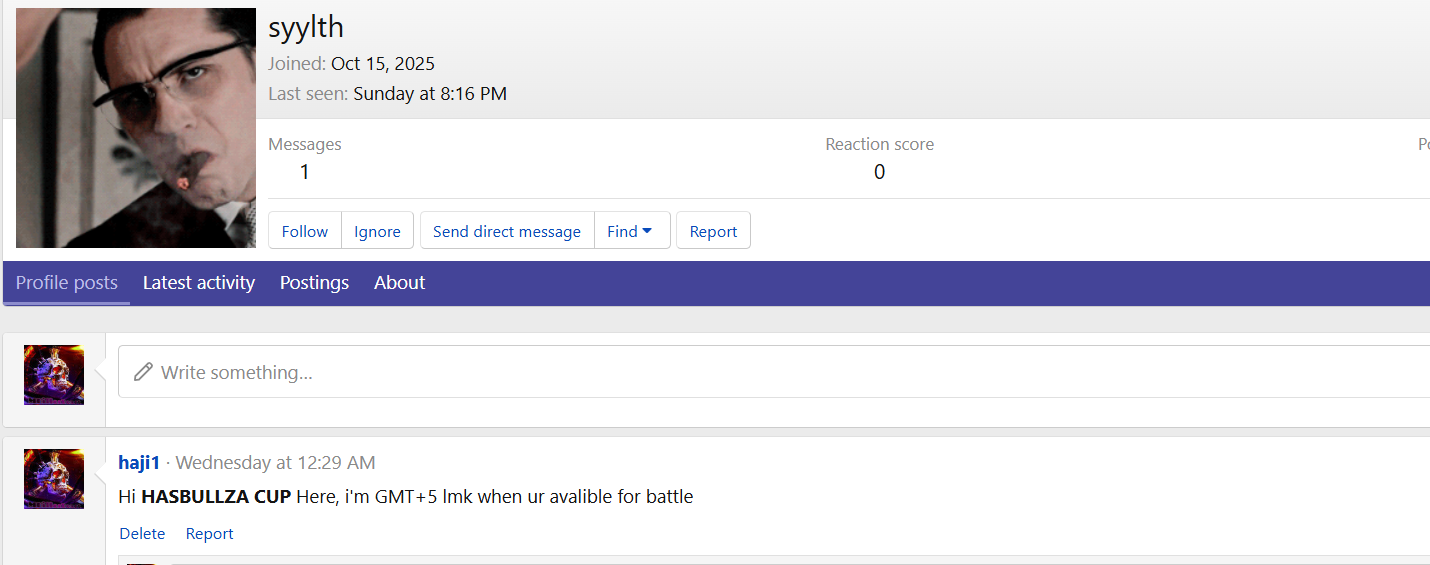Delete haji1's profile post

point(142,534)
